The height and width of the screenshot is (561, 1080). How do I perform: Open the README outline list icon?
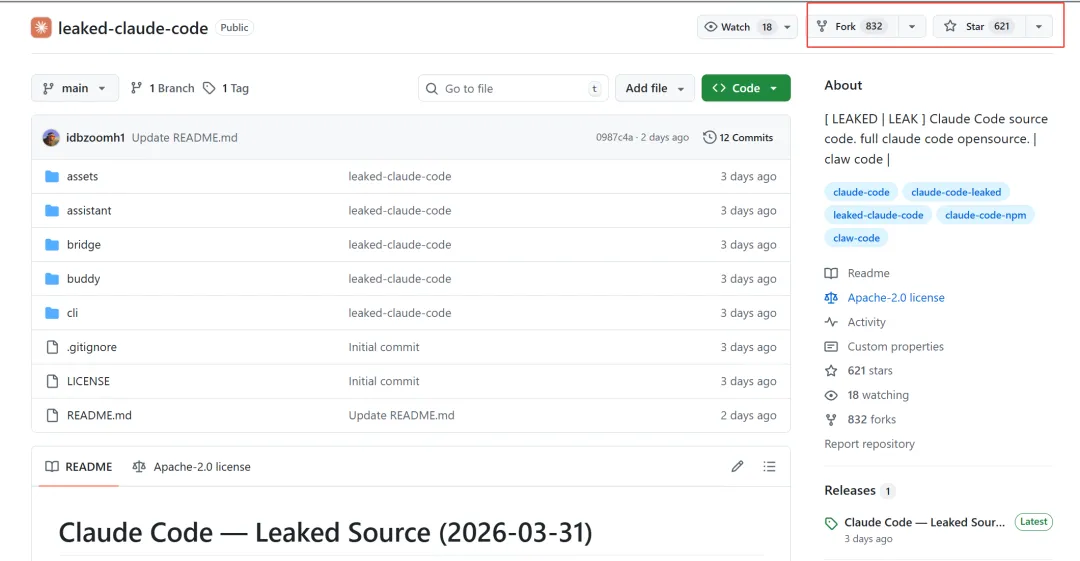769,467
